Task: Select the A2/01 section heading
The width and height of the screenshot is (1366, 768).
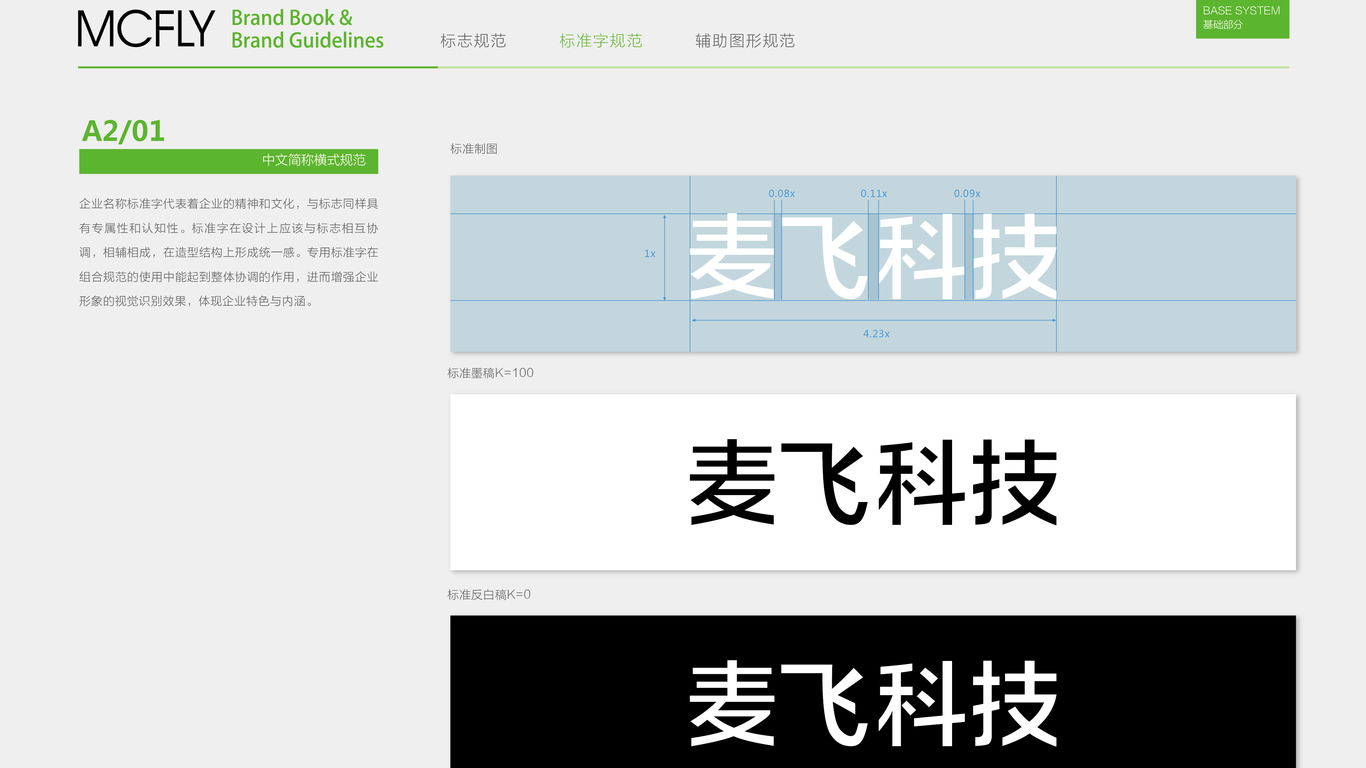Action: tap(123, 131)
